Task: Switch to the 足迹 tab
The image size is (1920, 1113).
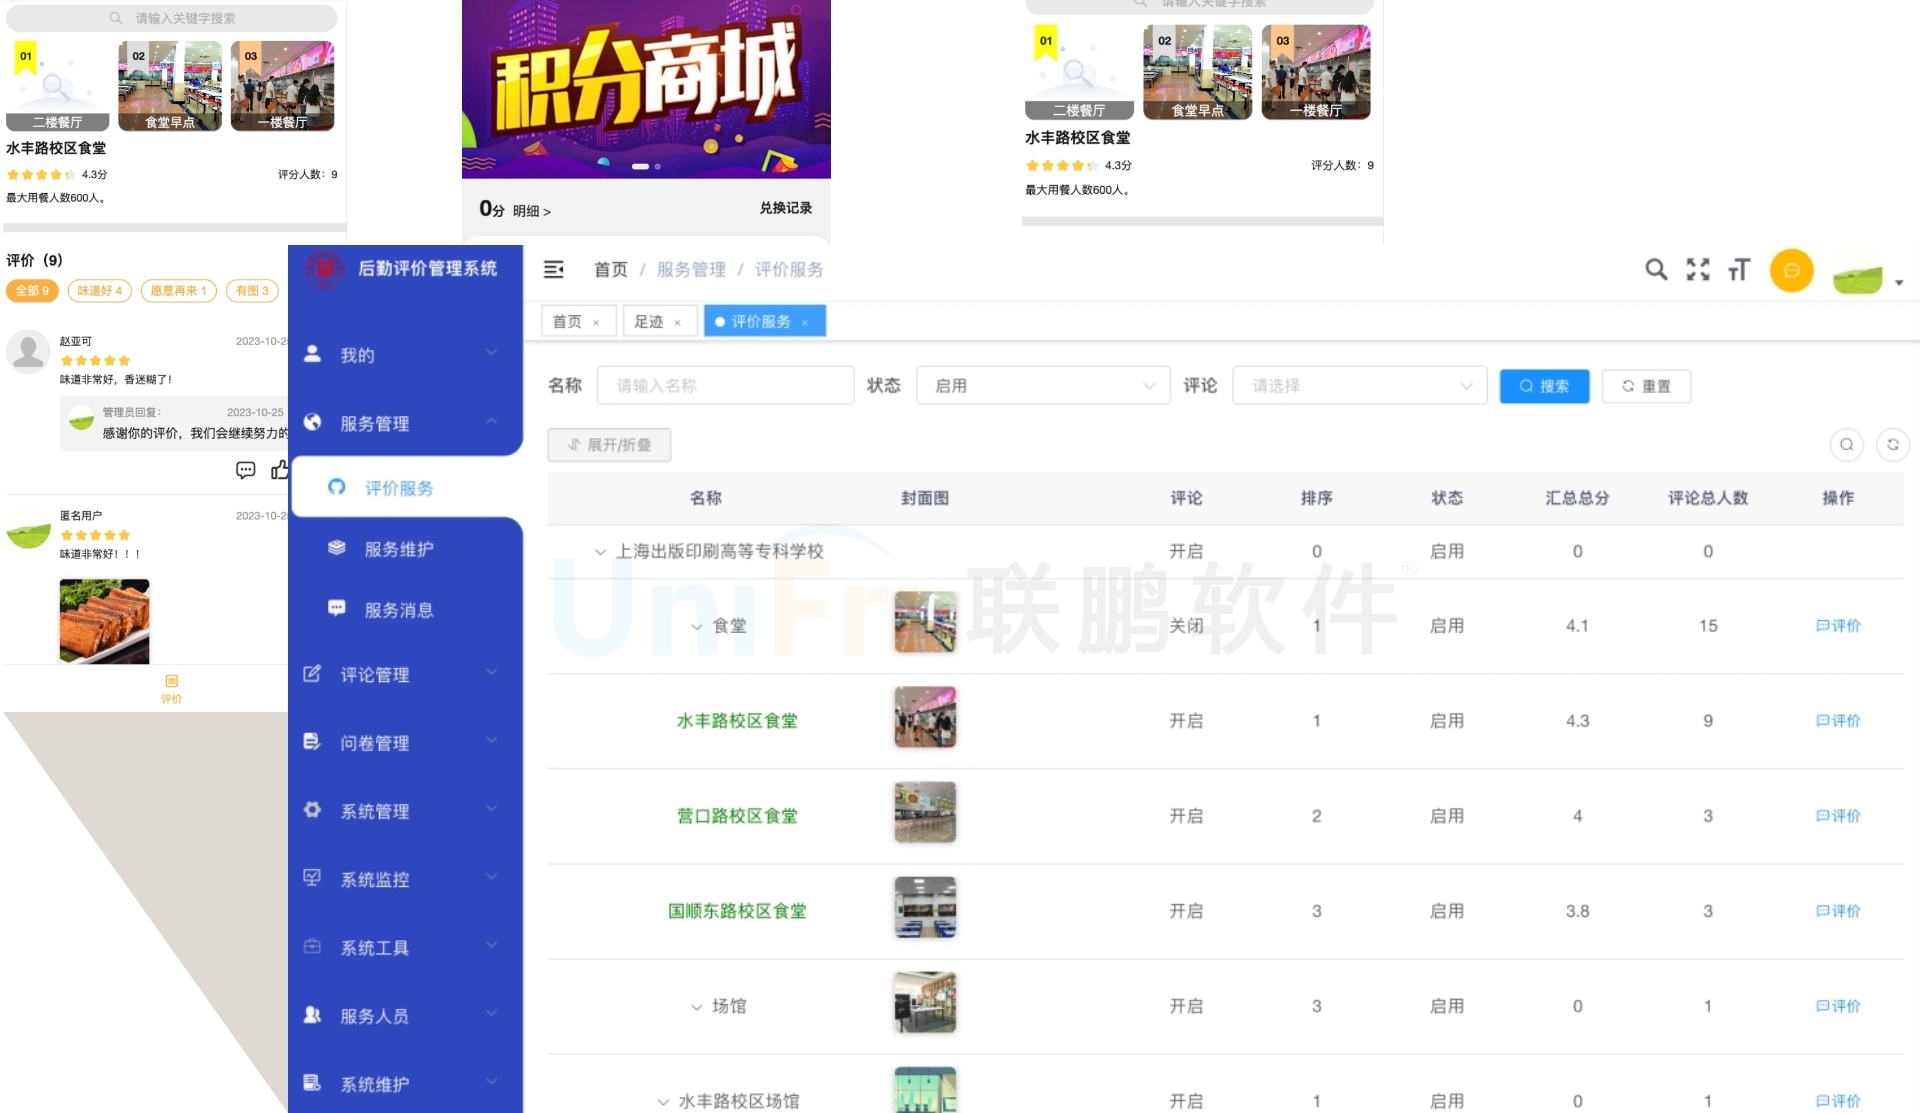Action: coord(648,321)
